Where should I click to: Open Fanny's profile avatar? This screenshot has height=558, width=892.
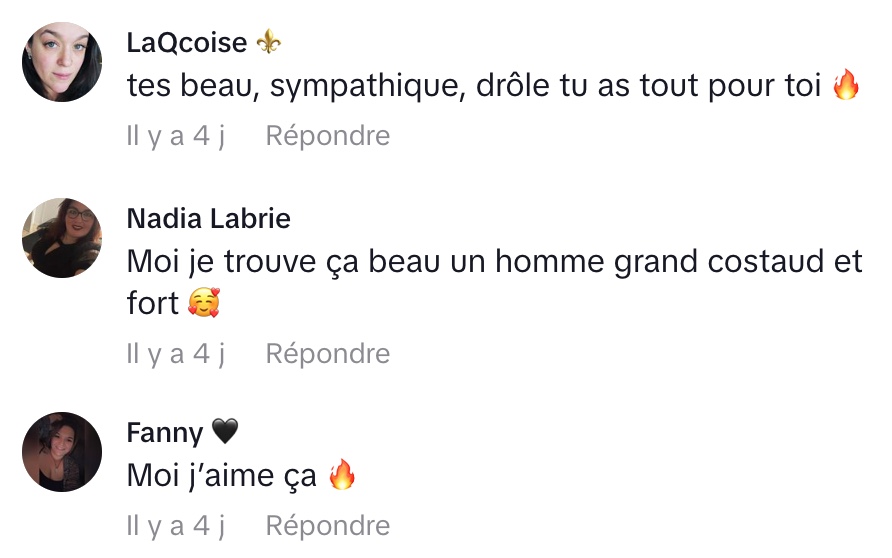62,452
